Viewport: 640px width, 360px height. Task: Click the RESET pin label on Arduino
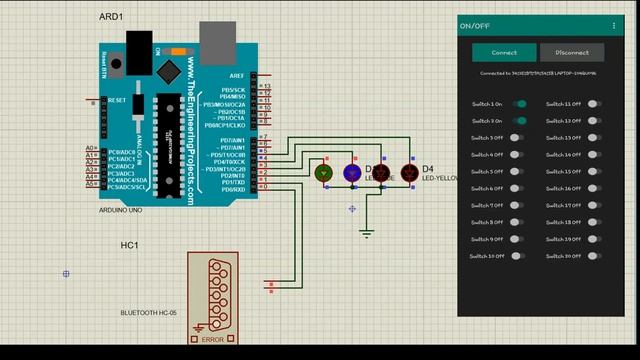coord(117,100)
